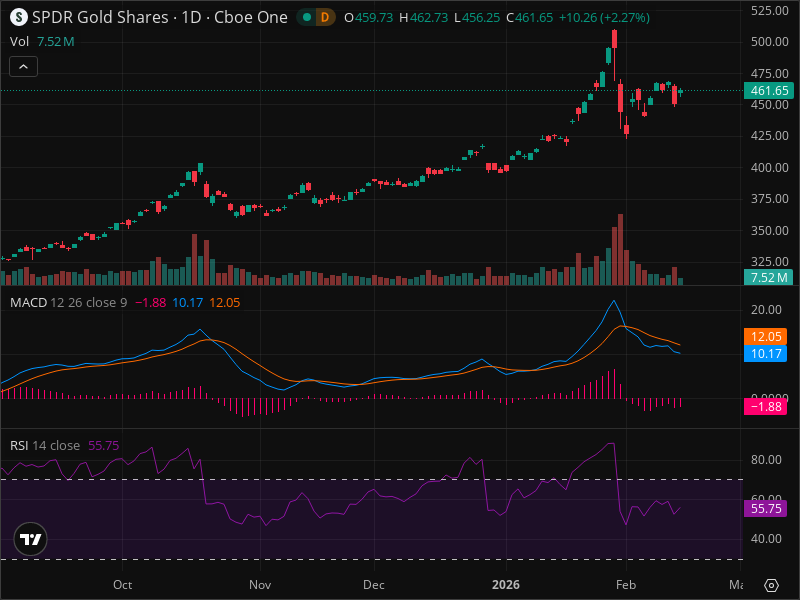Viewport: 800px width, 600px height.
Task: Click the blue 10.17 MACD value label
Action: pos(765,354)
